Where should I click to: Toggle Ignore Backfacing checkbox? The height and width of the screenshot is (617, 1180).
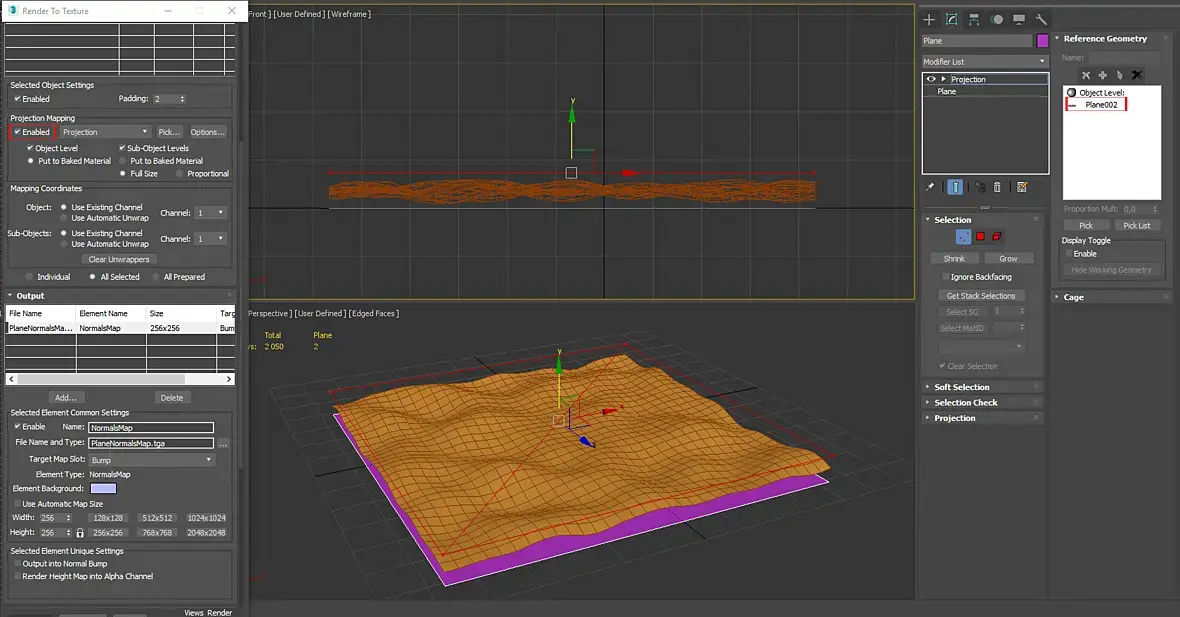click(945, 277)
